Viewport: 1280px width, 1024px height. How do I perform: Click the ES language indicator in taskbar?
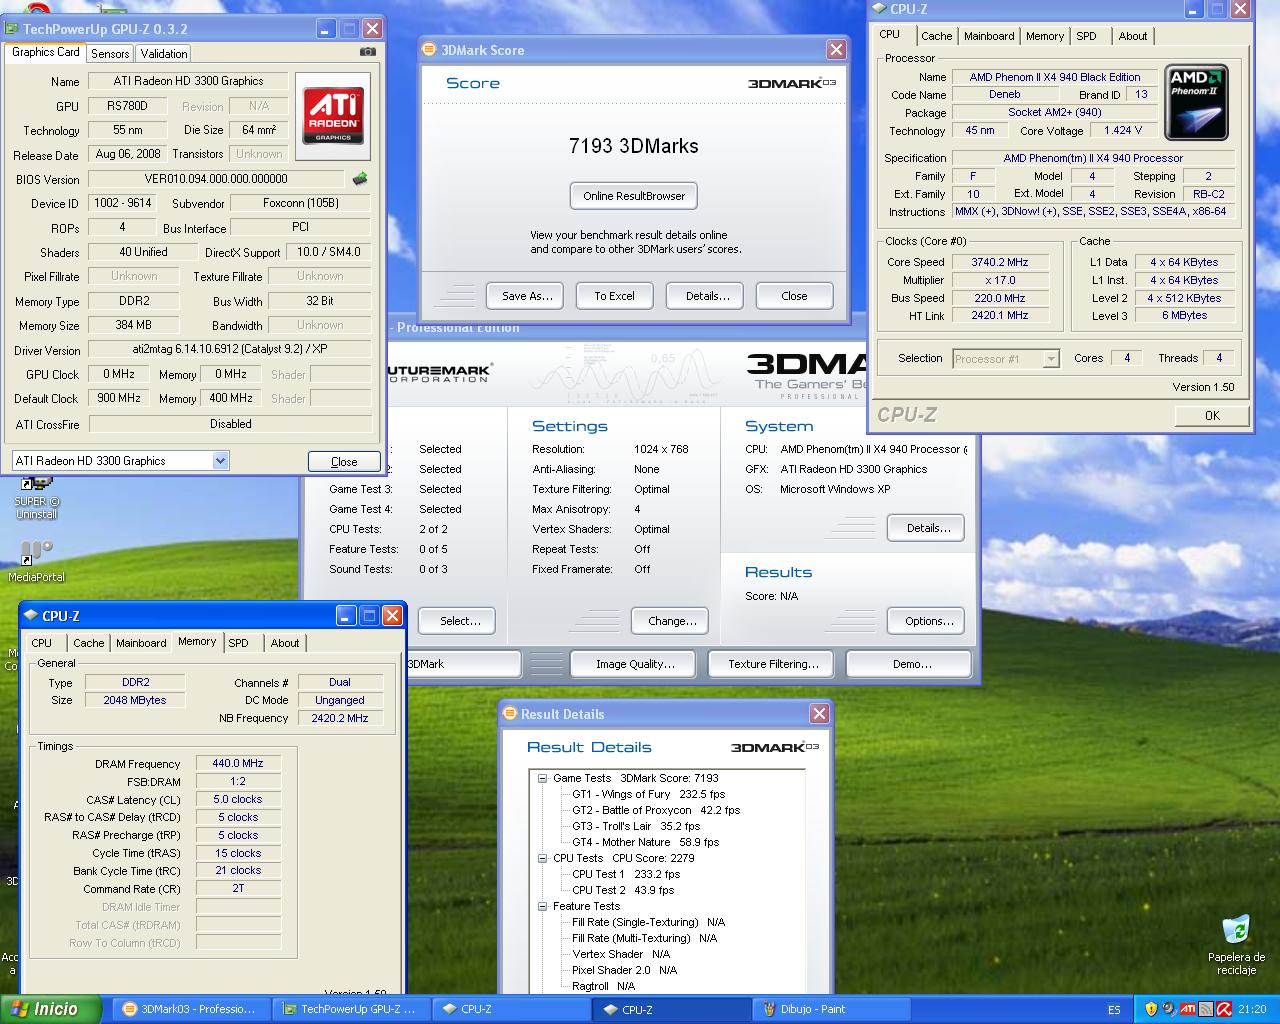(x=1114, y=1010)
